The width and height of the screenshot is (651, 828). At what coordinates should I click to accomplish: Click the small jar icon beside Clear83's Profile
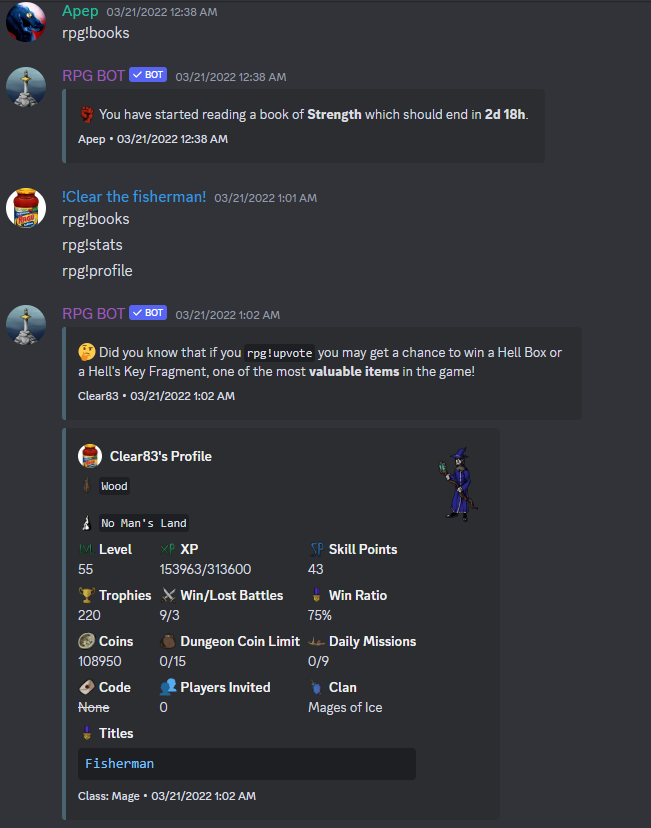click(x=90, y=456)
